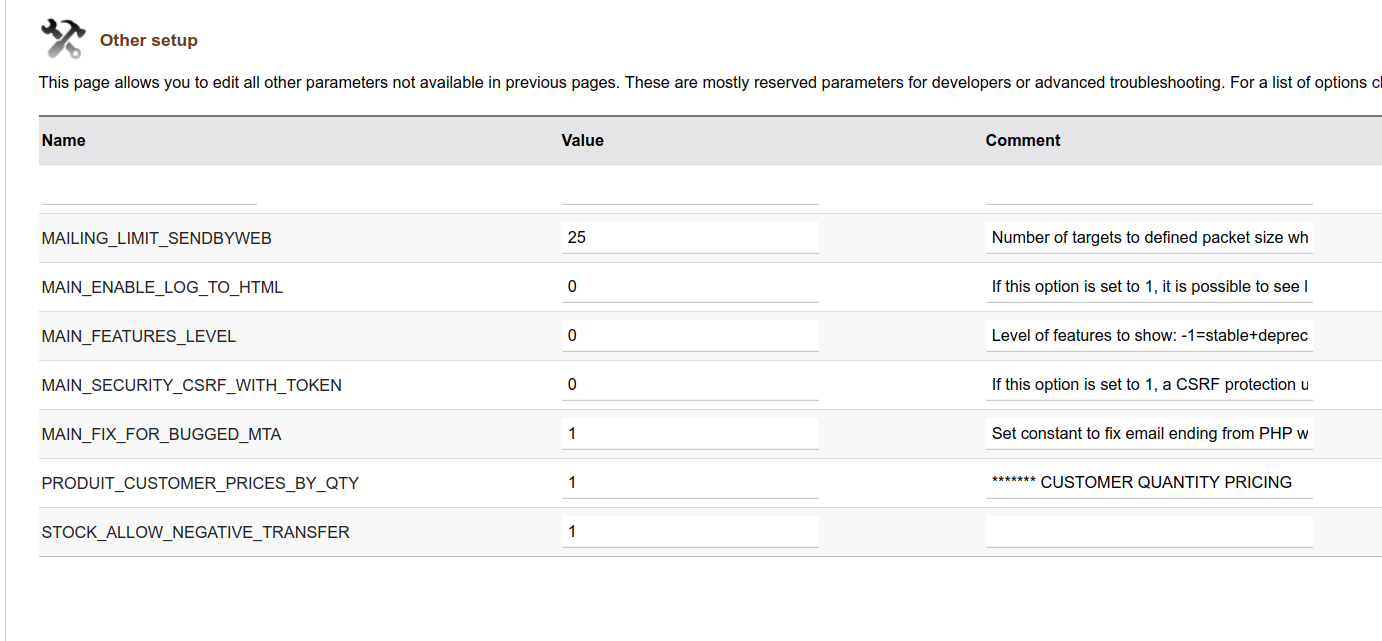Click the CUSTOMER QUANTITY PRICING comment field
This screenshot has height=641, width=1382.
[1149, 483]
